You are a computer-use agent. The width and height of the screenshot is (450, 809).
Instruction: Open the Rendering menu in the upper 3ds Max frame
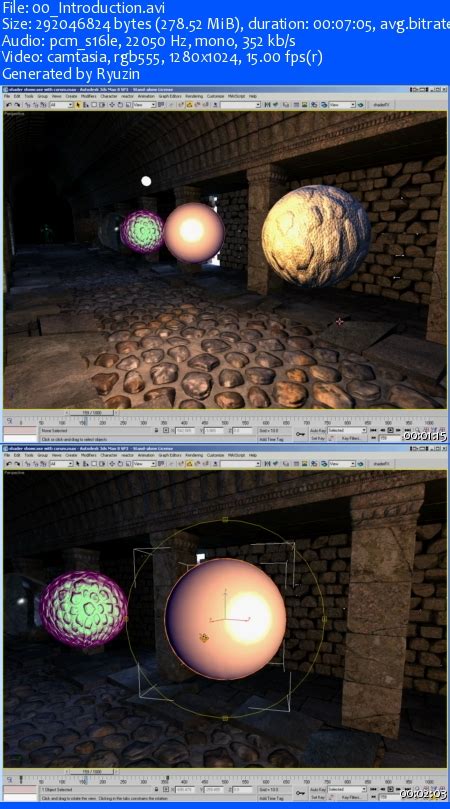coord(194,96)
